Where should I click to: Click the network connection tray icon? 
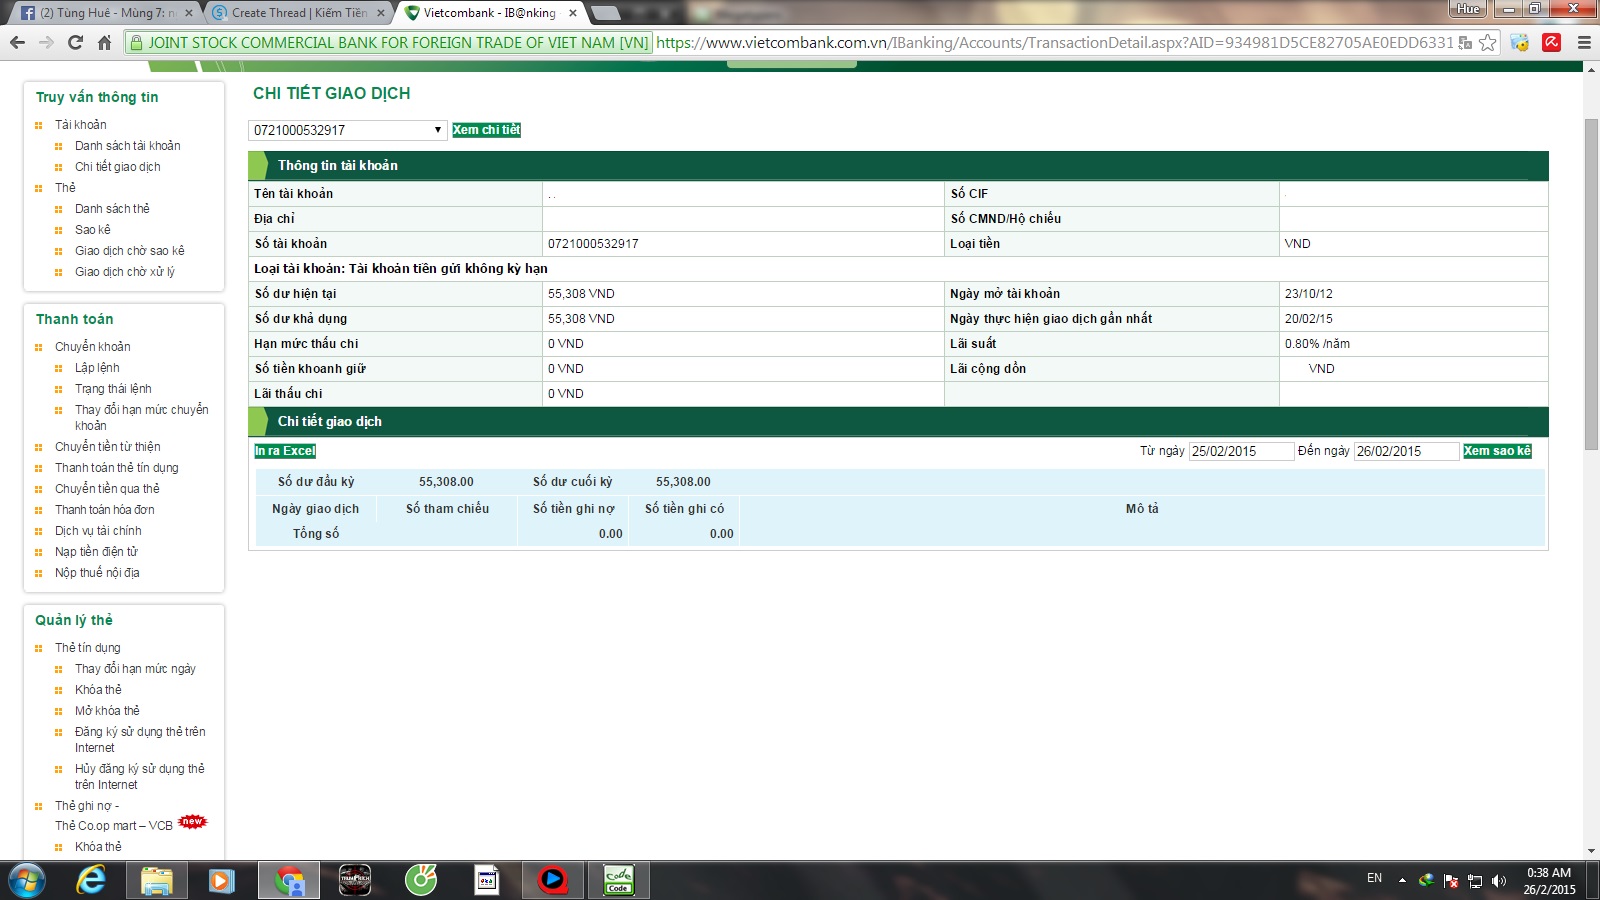1475,880
